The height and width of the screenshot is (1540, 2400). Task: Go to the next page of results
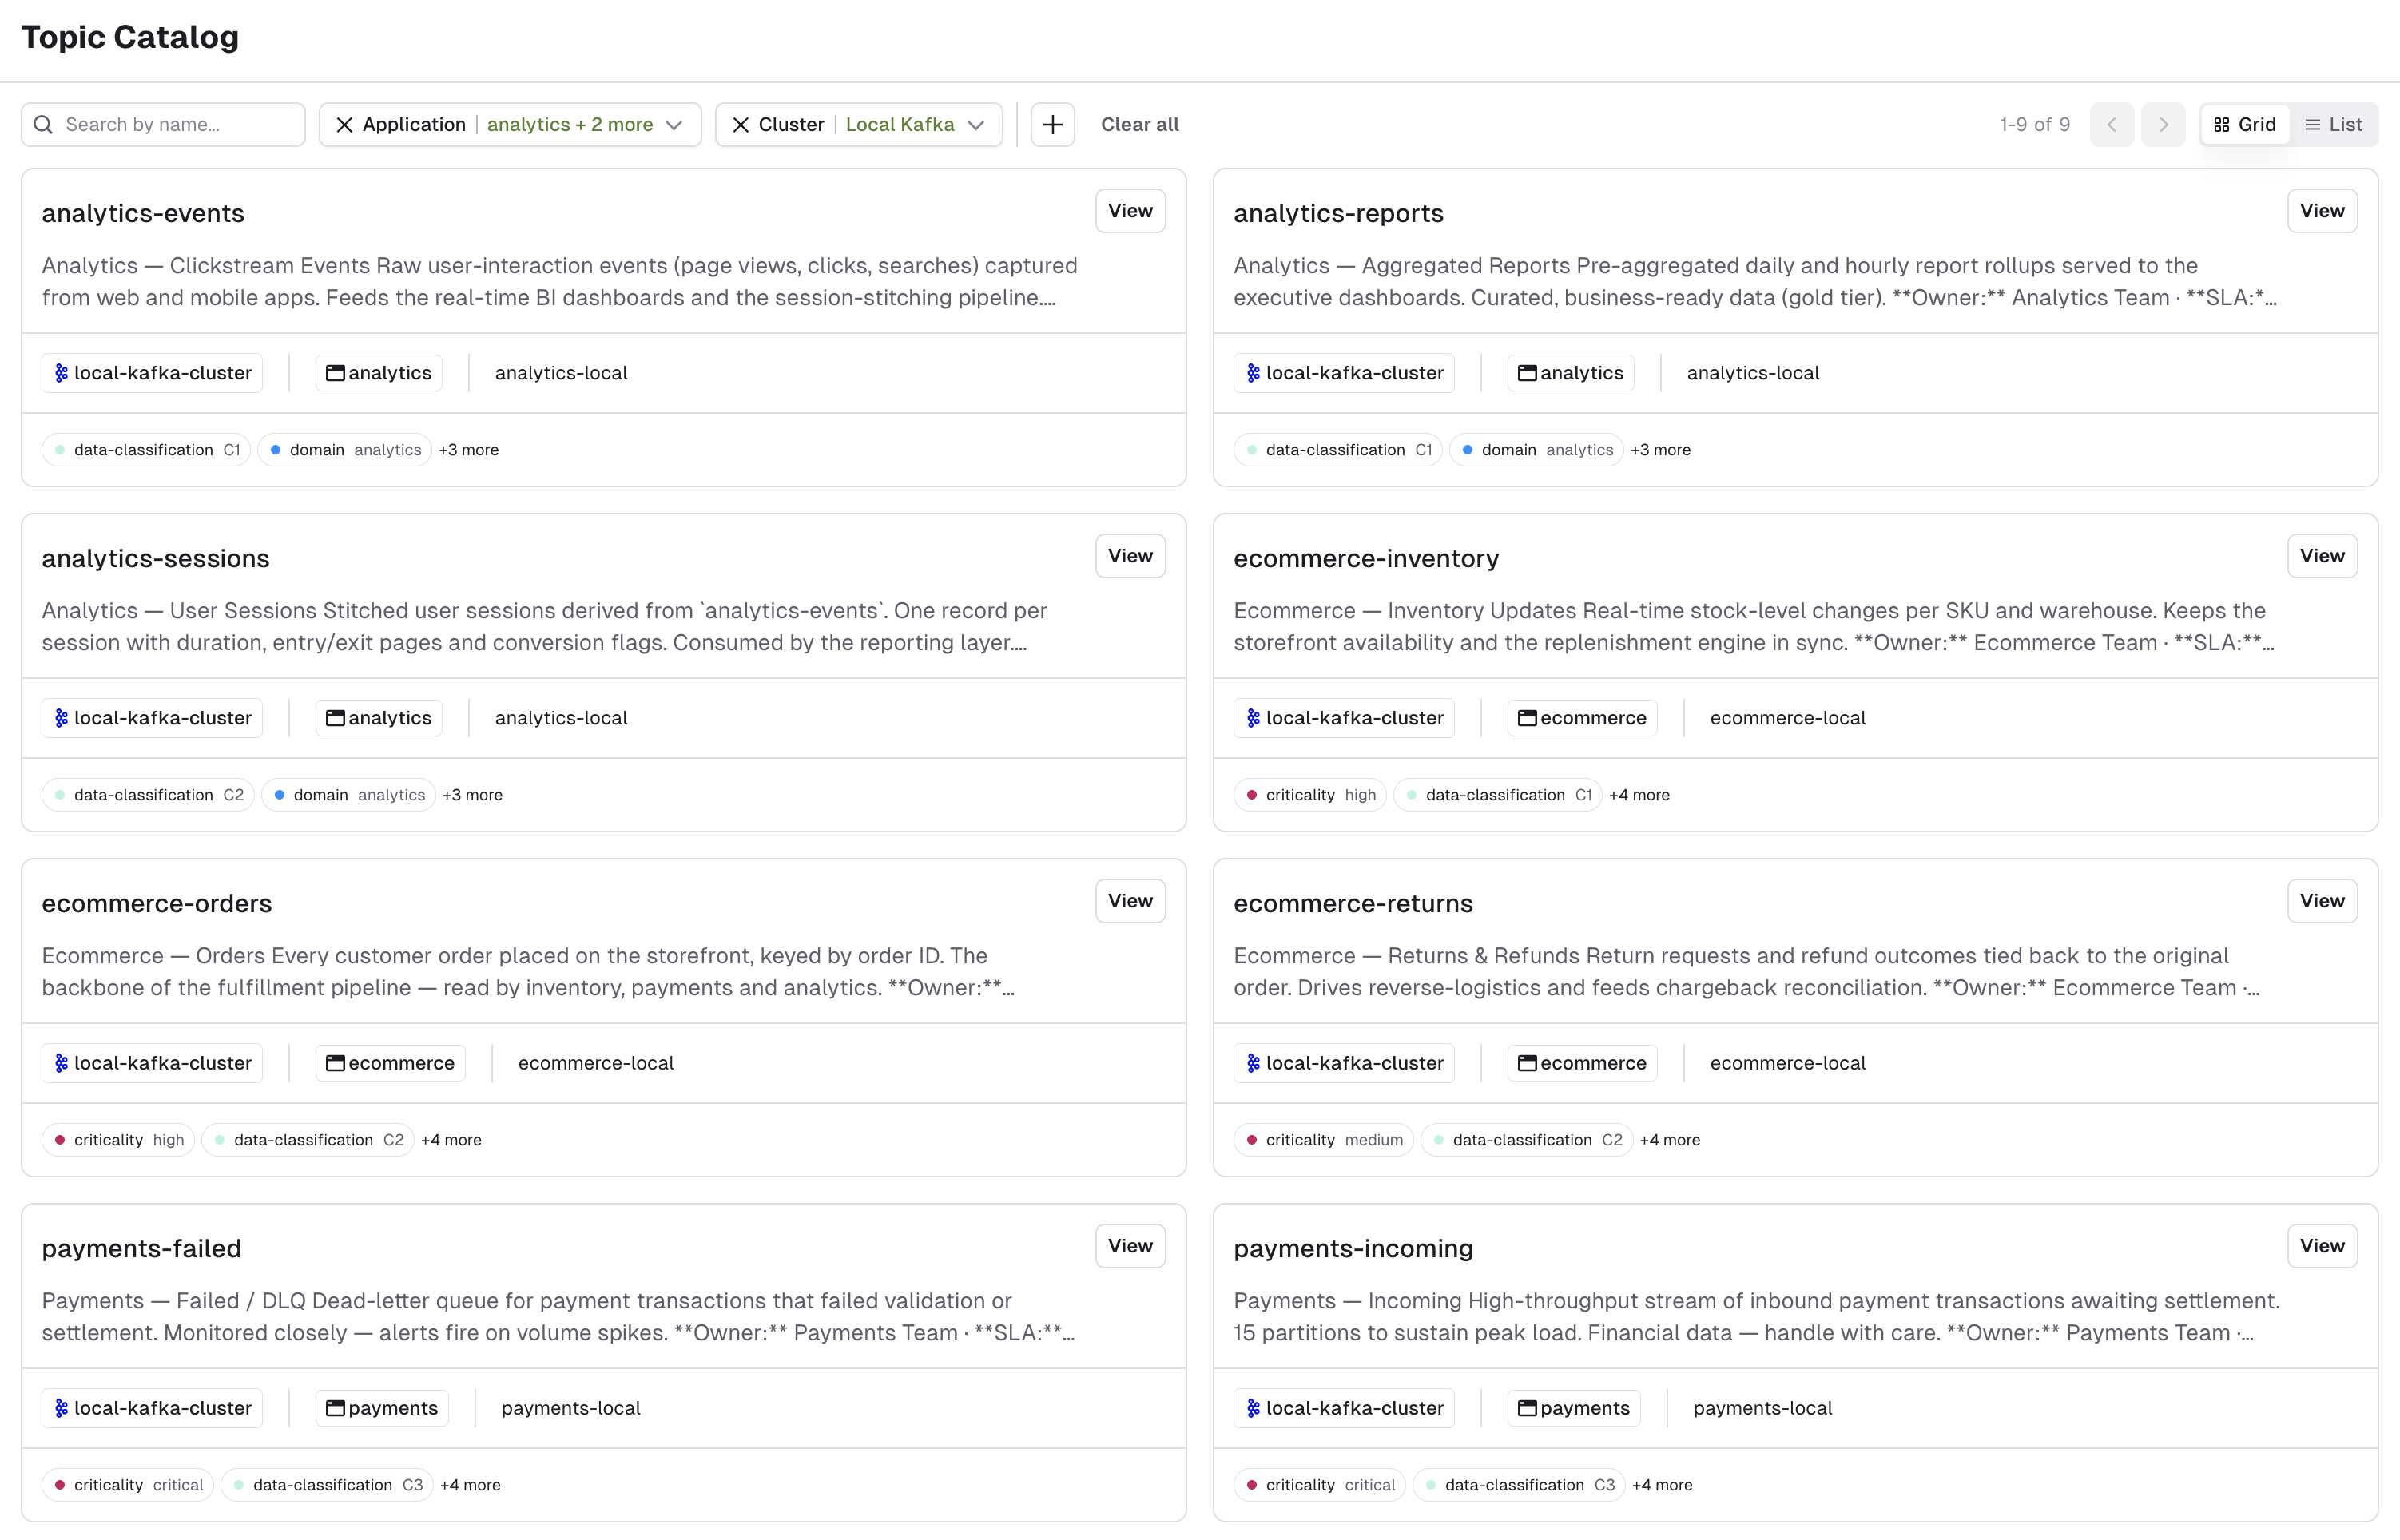pyautogui.click(x=2163, y=125)
